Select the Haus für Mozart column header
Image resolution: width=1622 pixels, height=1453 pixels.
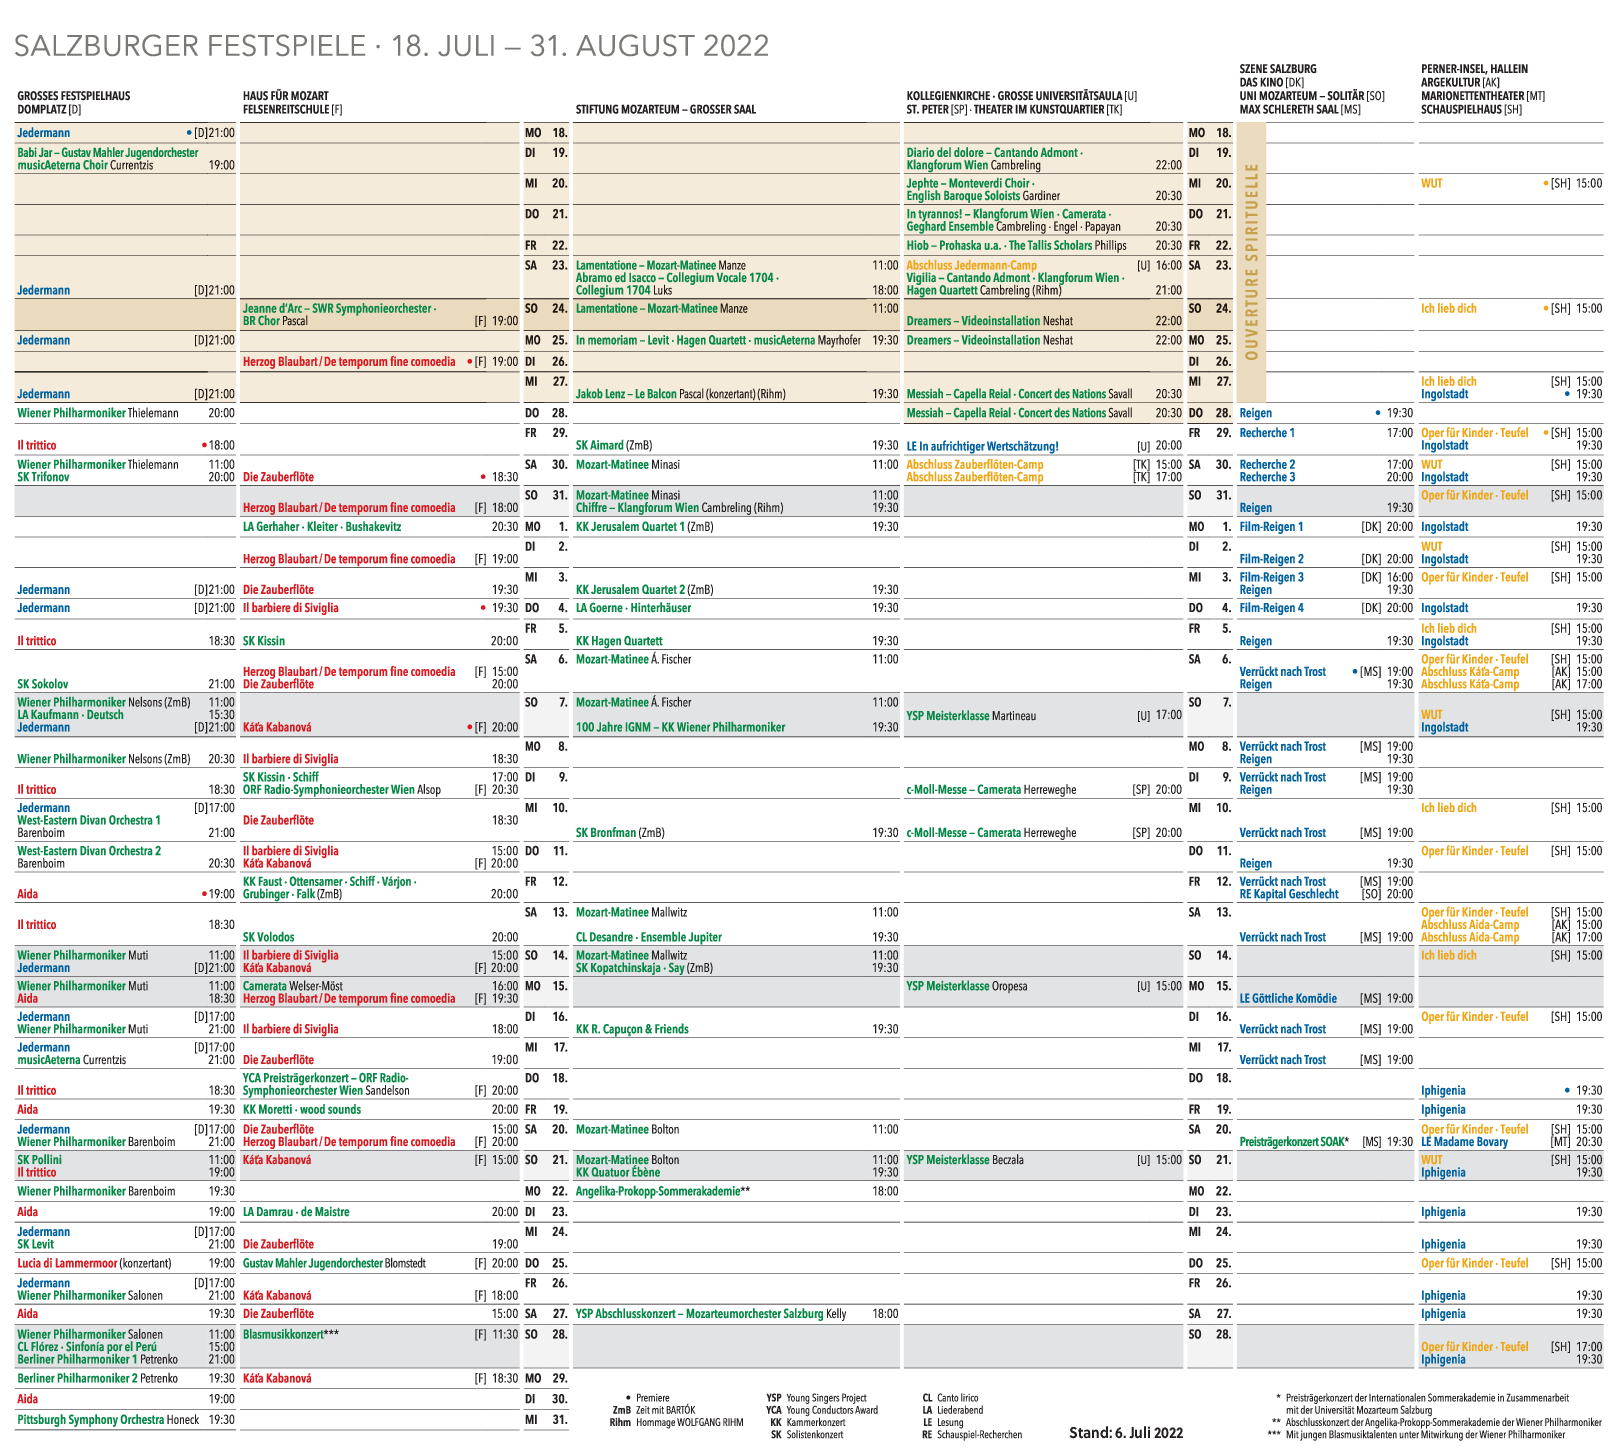pyautogui.click(x=285, y=96)
